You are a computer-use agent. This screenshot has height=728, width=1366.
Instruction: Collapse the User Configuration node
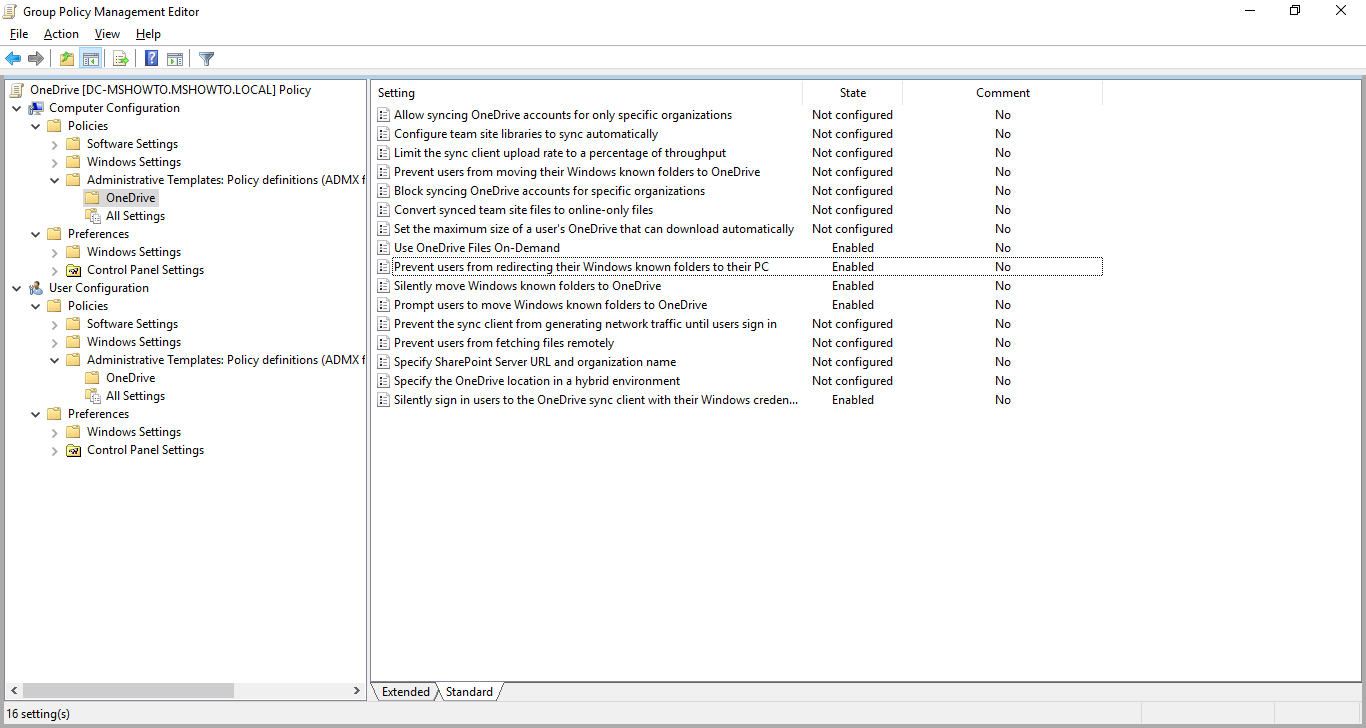click(x=16, y=288)
